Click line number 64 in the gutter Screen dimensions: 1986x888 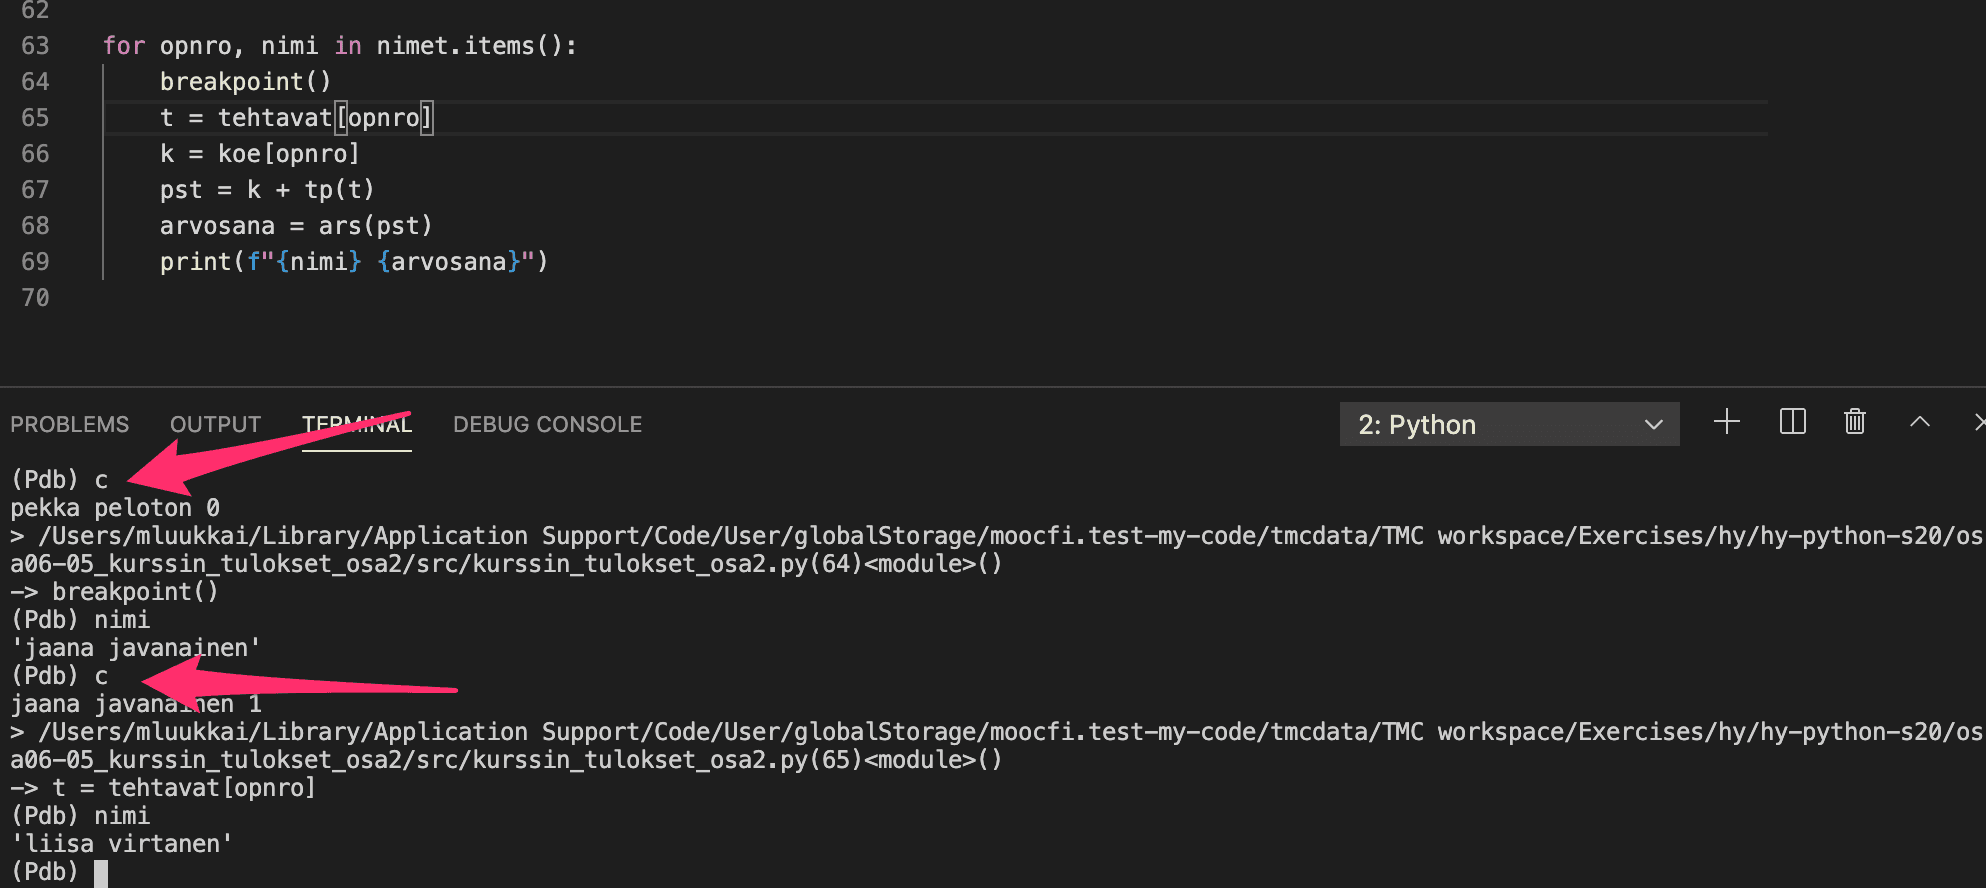35,82
